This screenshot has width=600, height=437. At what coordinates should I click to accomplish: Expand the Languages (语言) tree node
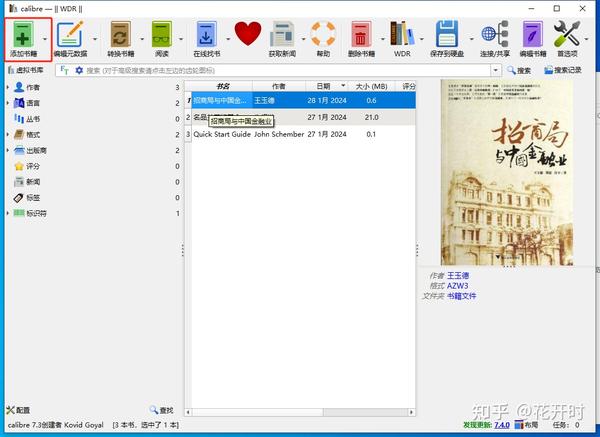click(x=8, y=103)
